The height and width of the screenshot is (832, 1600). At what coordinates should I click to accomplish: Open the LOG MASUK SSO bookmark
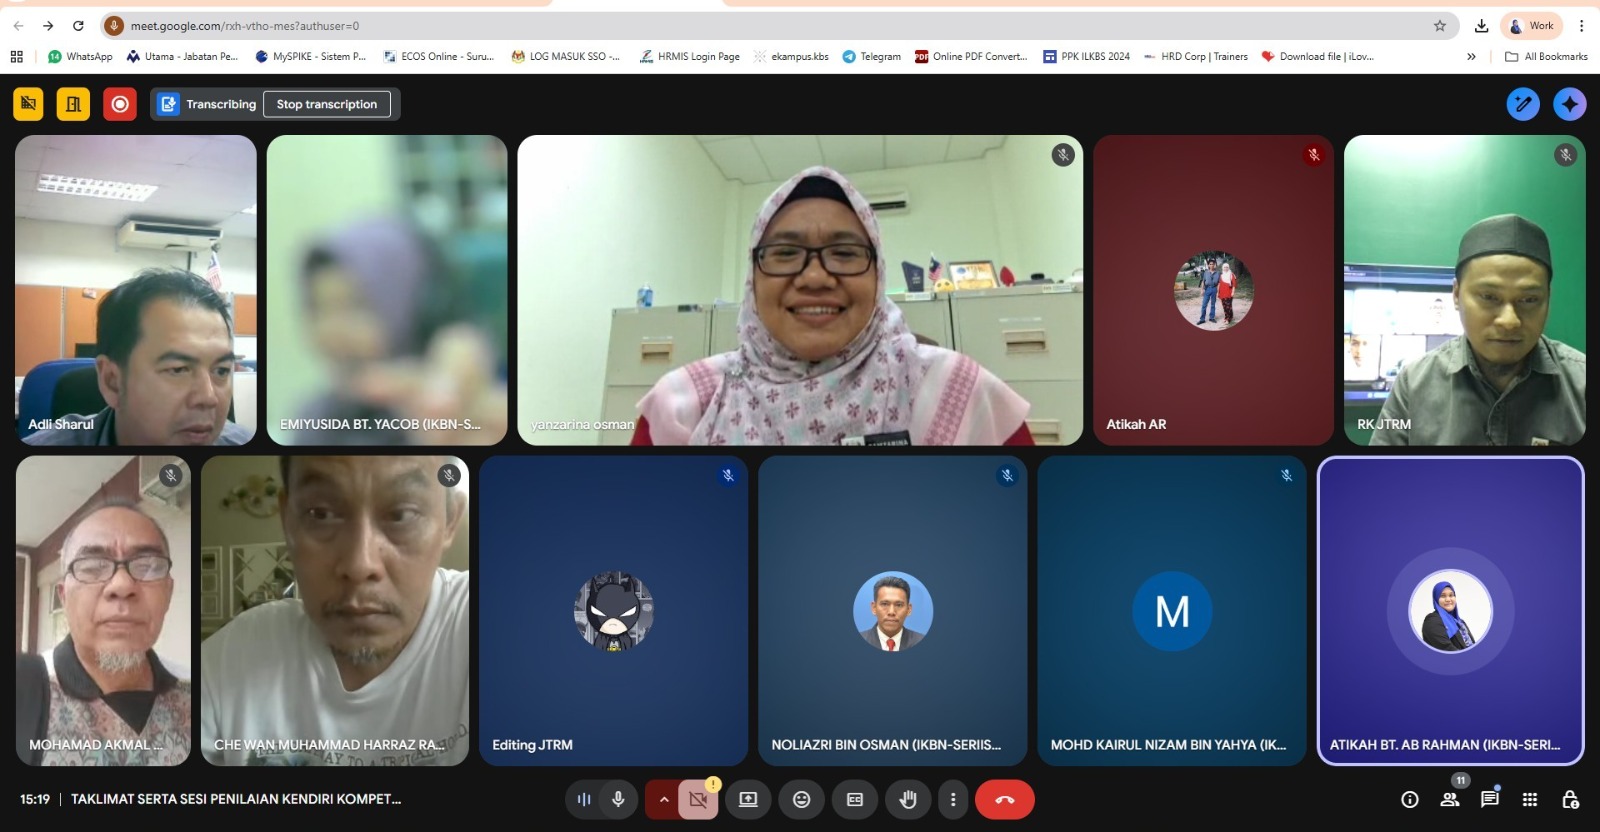(566, 57)
